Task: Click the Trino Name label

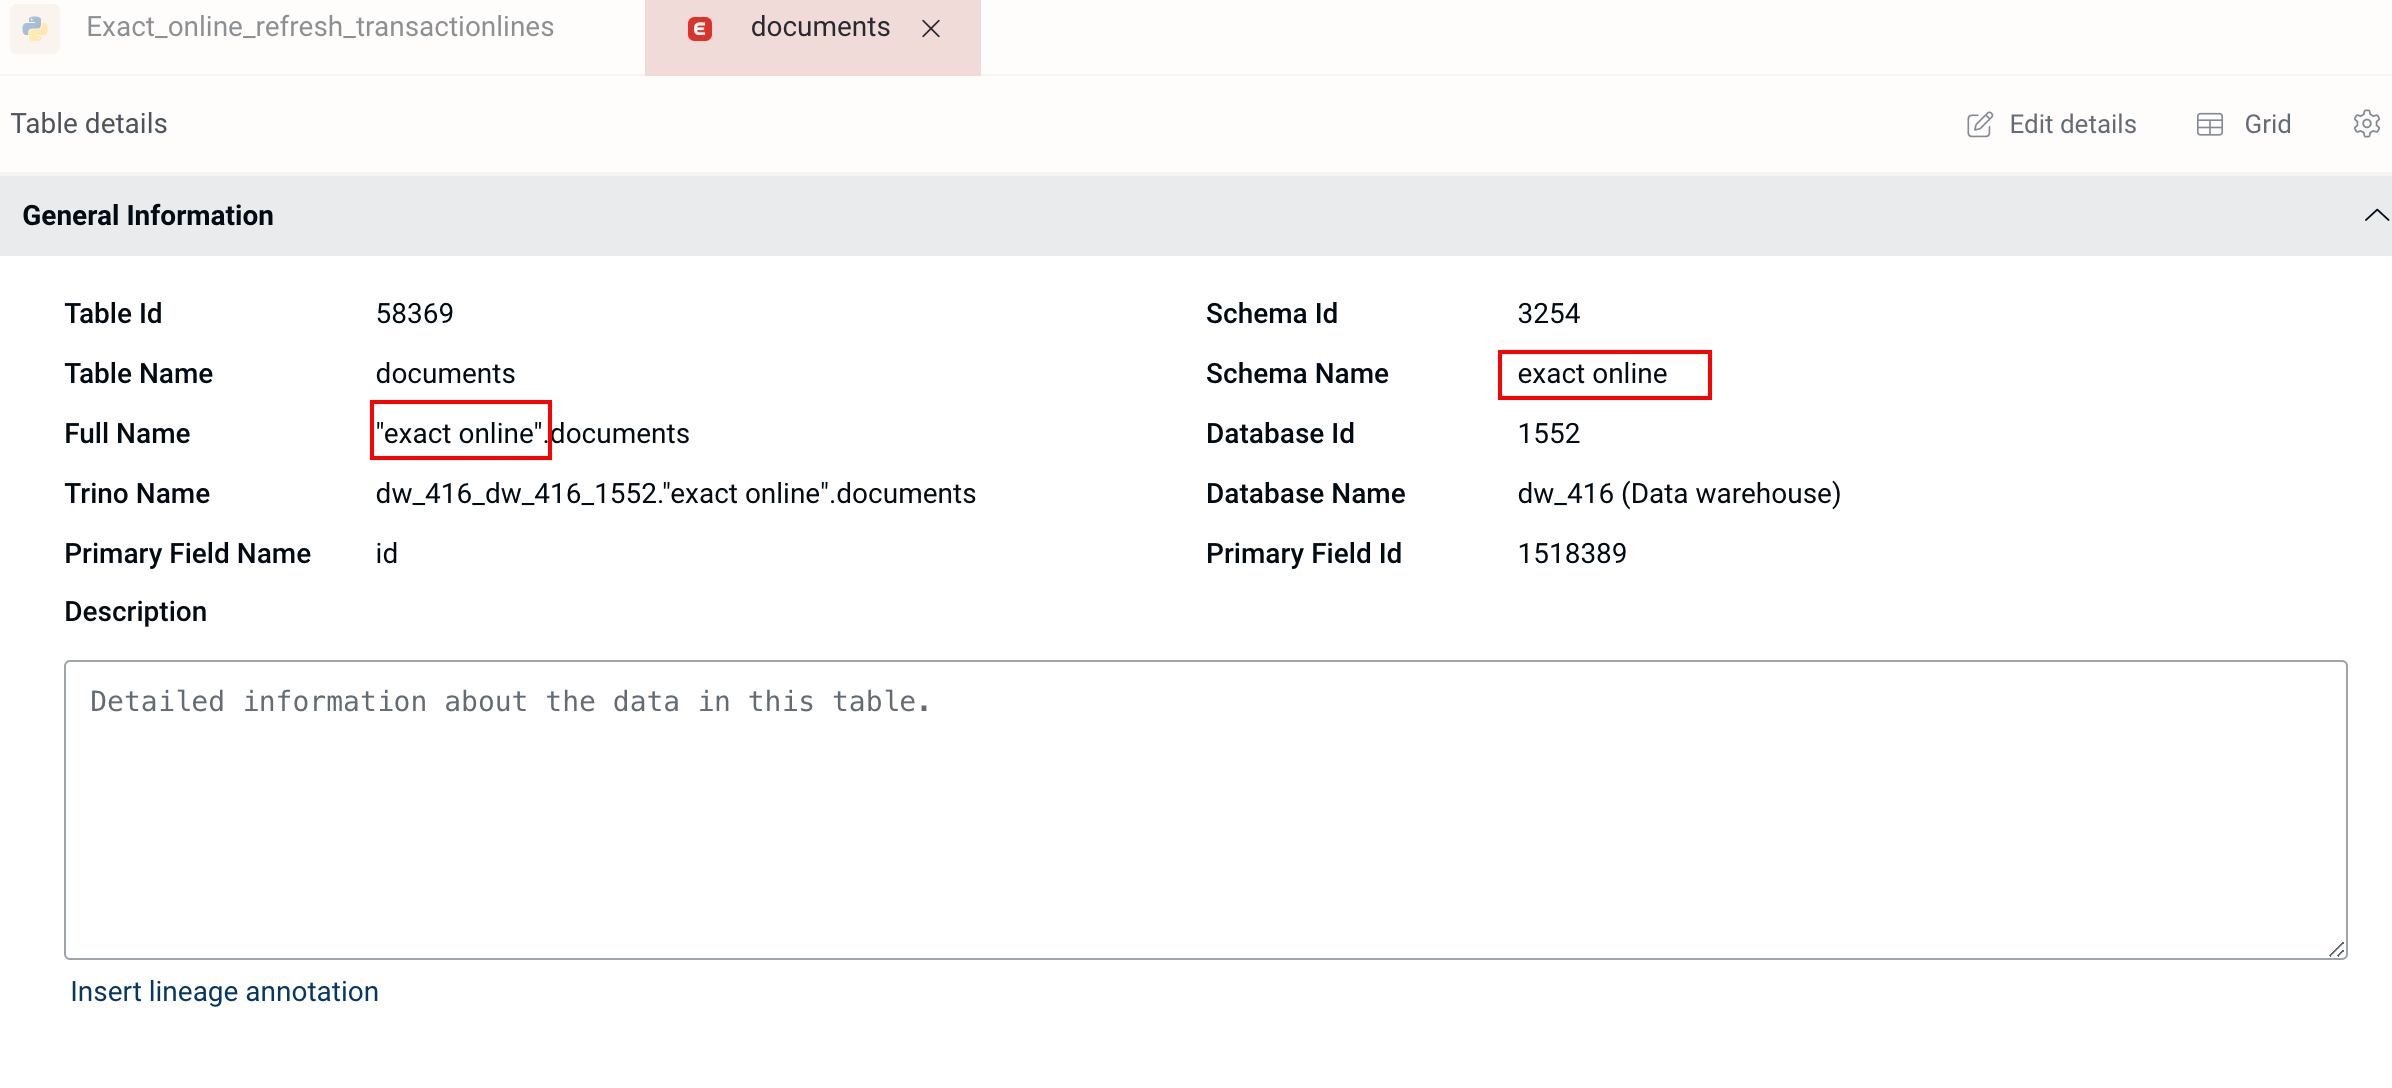Action: point(137,493)
